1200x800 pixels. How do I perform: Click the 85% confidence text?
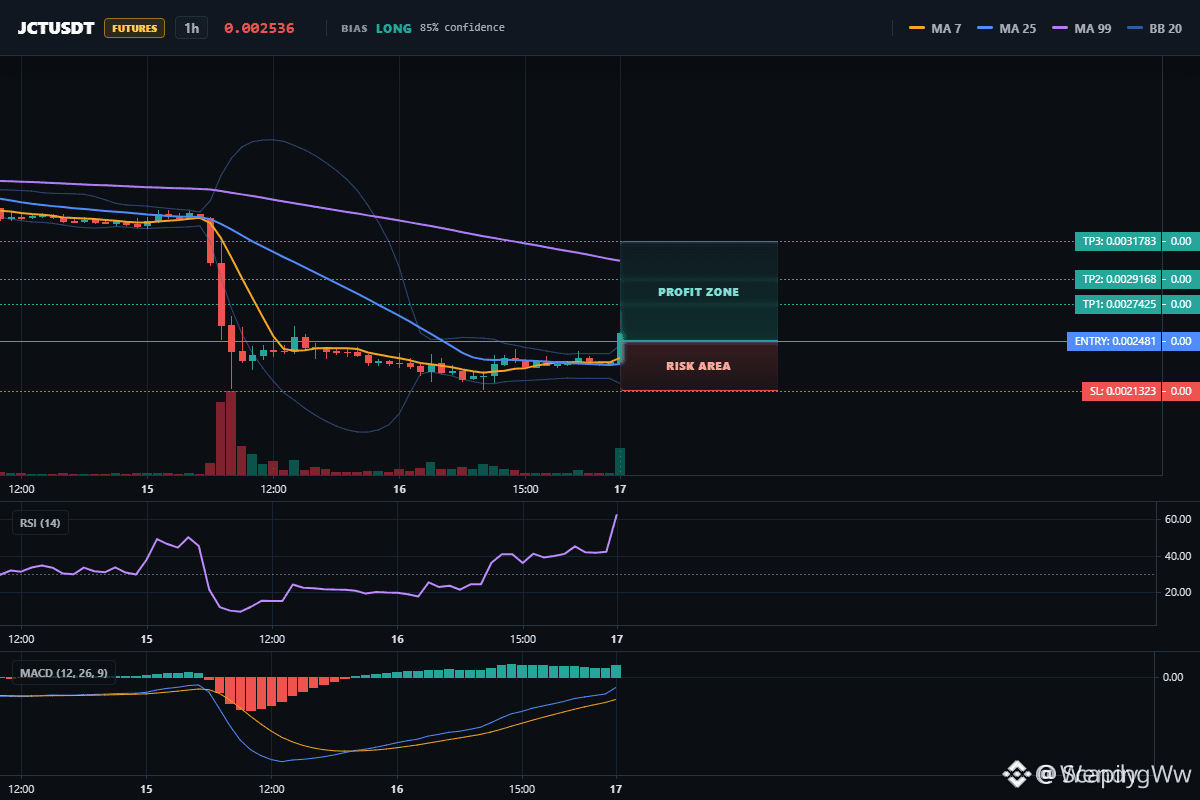coord(462,28)
